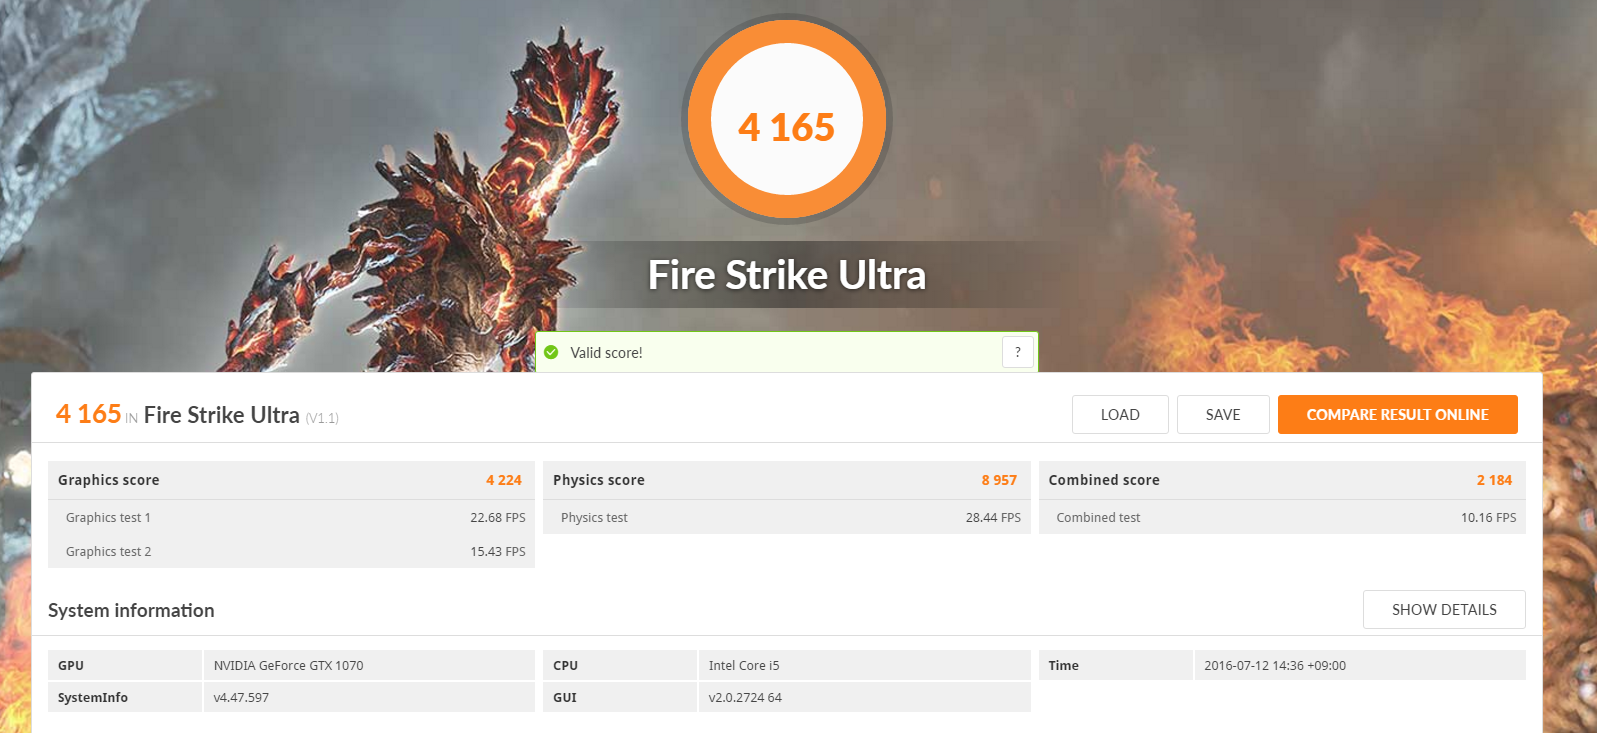This screenshot has width=1597, height=733.
Task: Click the orange 4 165 score circle
Action: 787,119
